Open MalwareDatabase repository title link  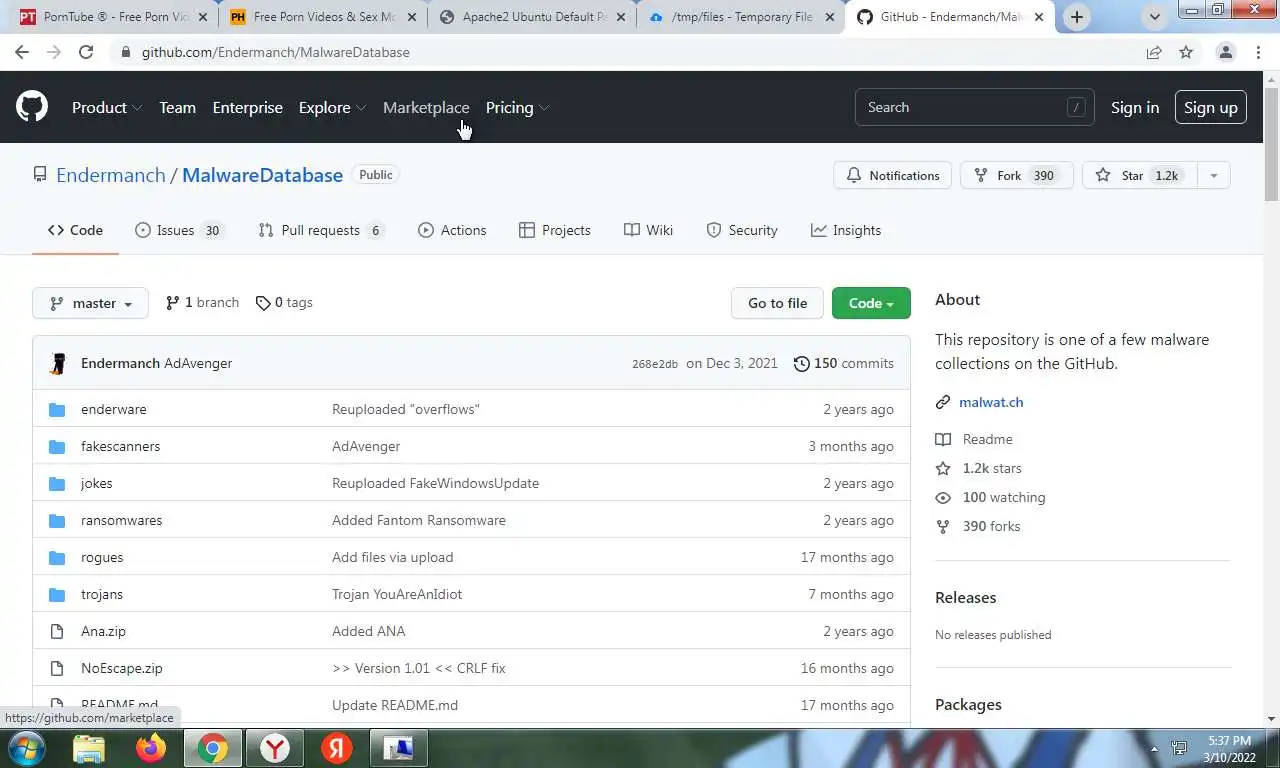262,175
